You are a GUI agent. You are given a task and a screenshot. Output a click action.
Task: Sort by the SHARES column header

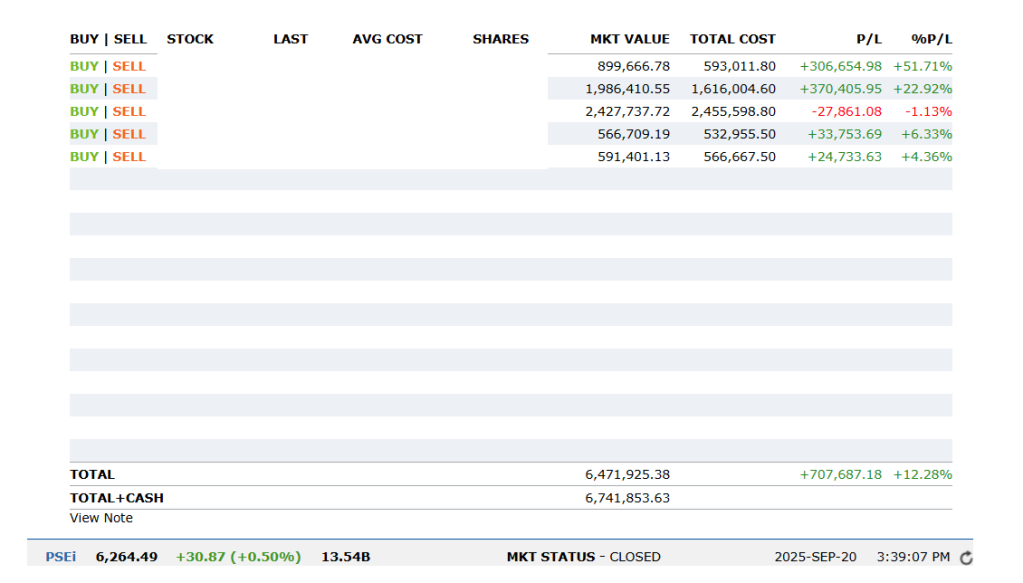coord(500,39)
